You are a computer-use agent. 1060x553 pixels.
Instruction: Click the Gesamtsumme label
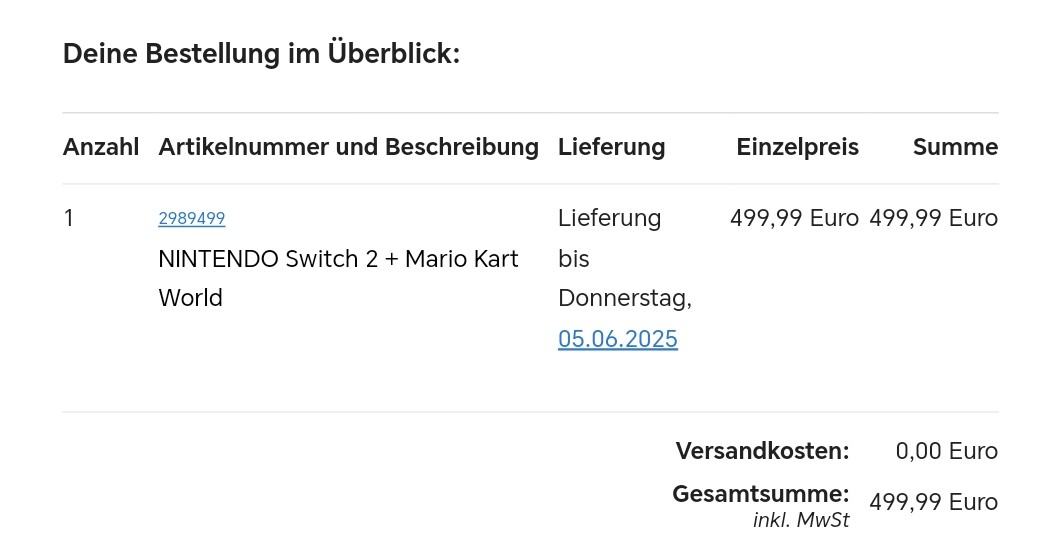(761, 494)
